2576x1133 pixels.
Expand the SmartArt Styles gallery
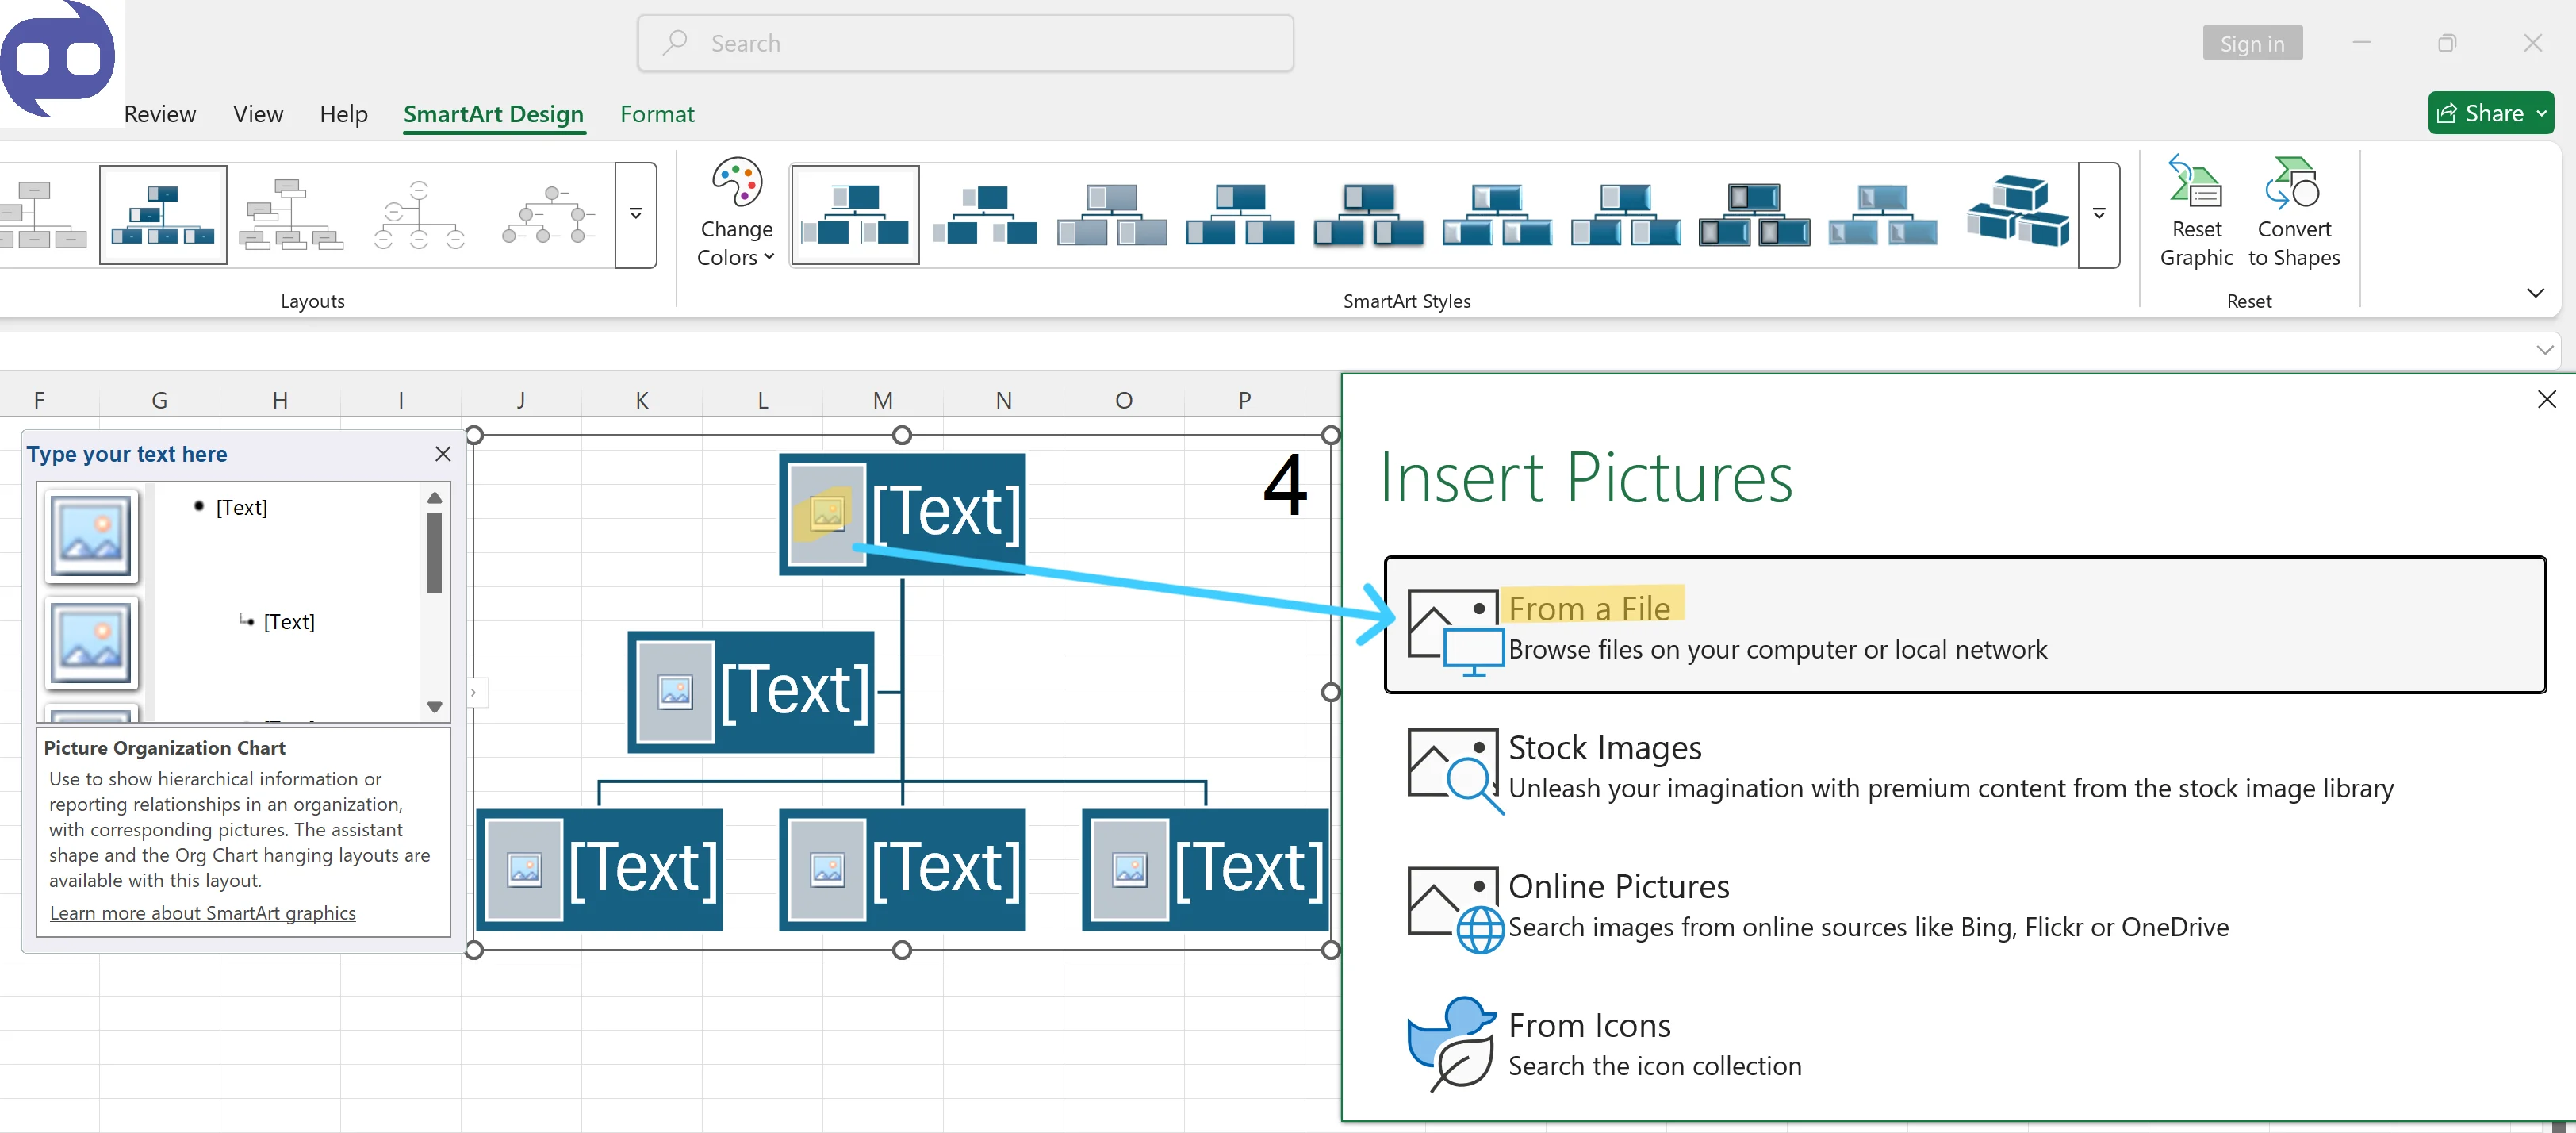pyautogui.click(x=2099, y=214)
